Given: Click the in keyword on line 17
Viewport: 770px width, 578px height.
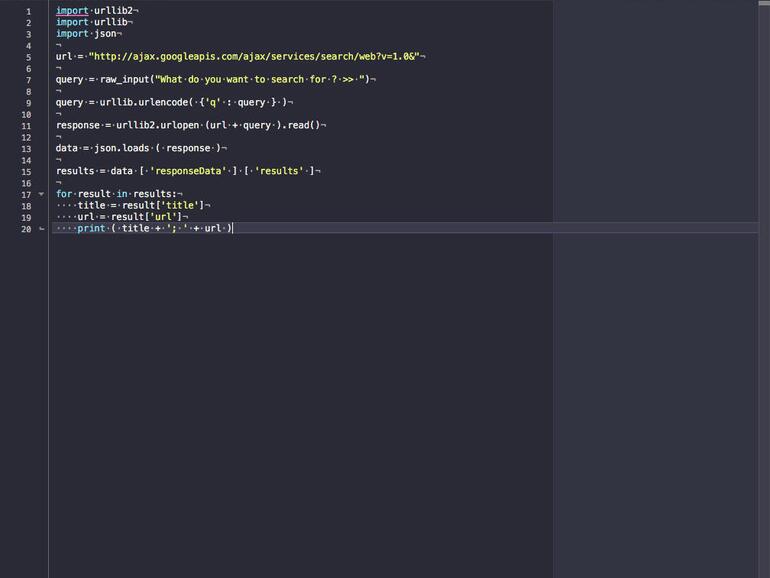Looking at the screenshot, I should 122,194.
